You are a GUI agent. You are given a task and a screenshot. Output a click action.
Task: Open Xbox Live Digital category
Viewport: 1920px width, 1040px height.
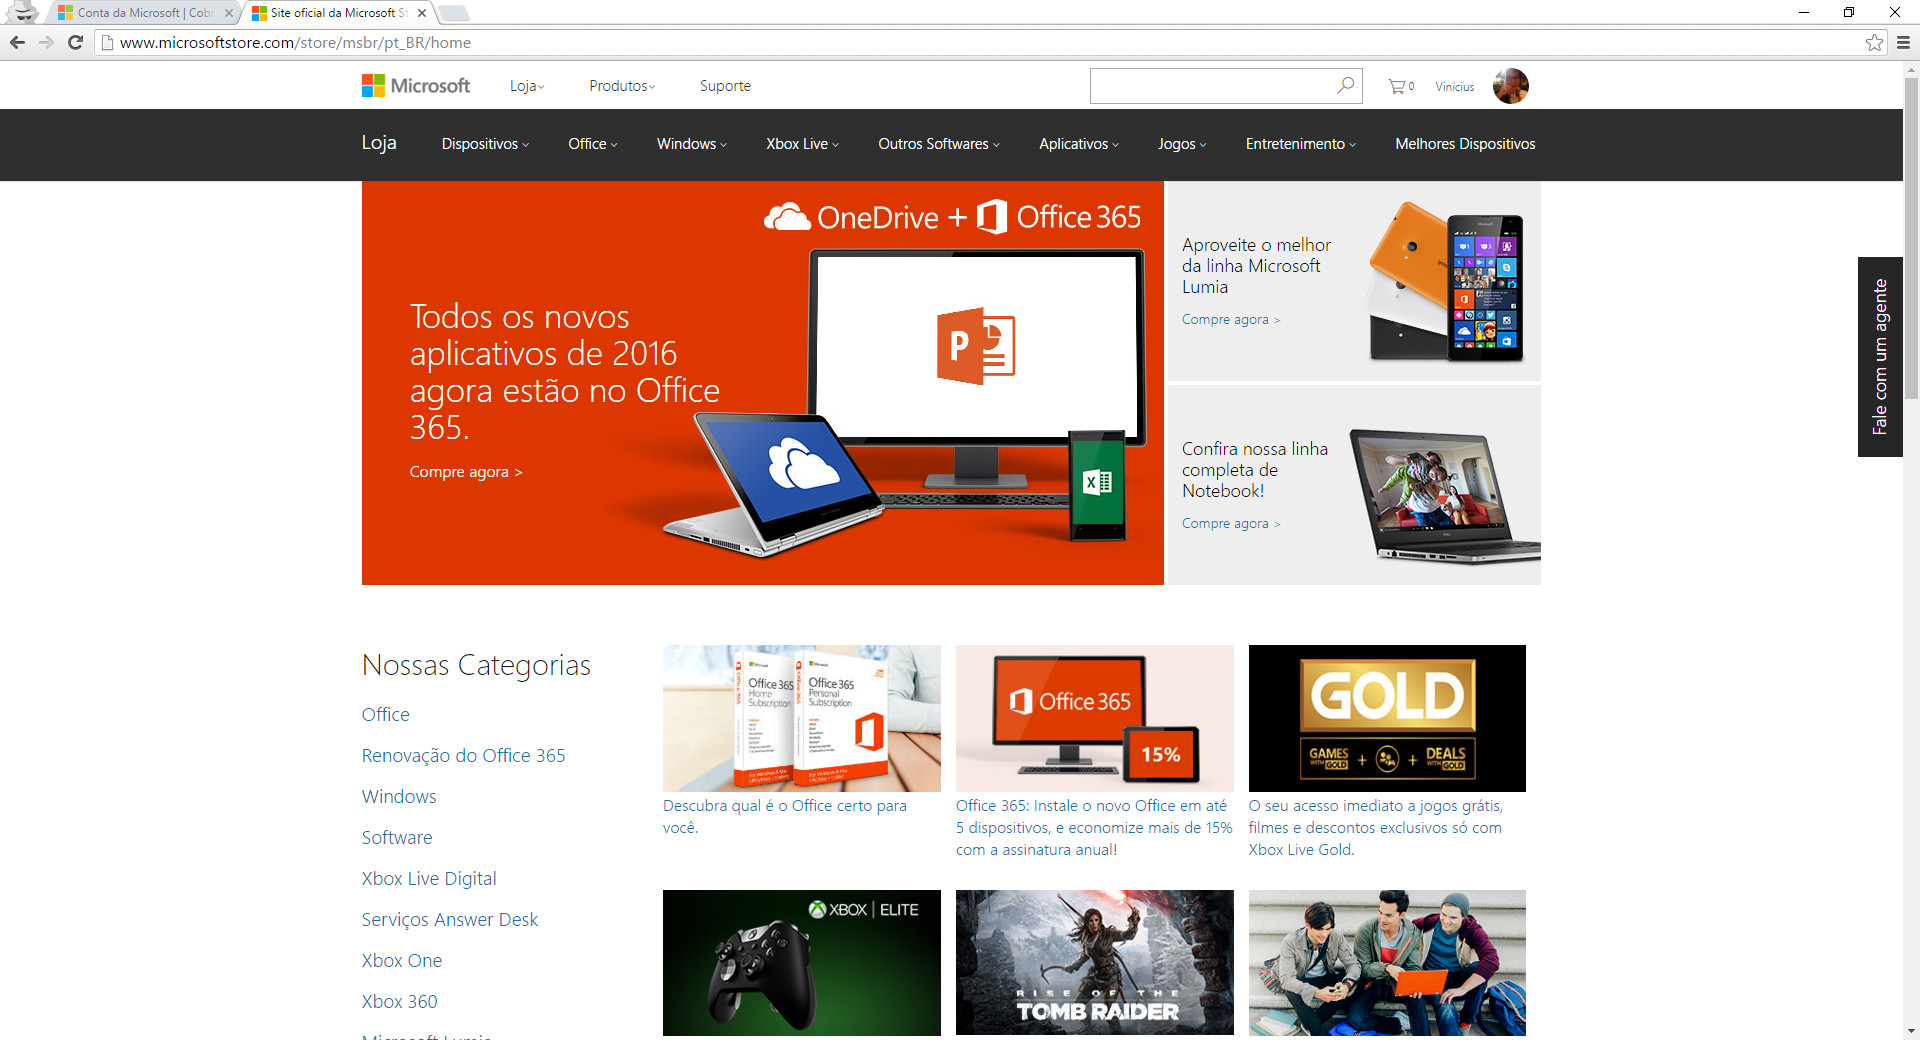click(x=429, y=879)
